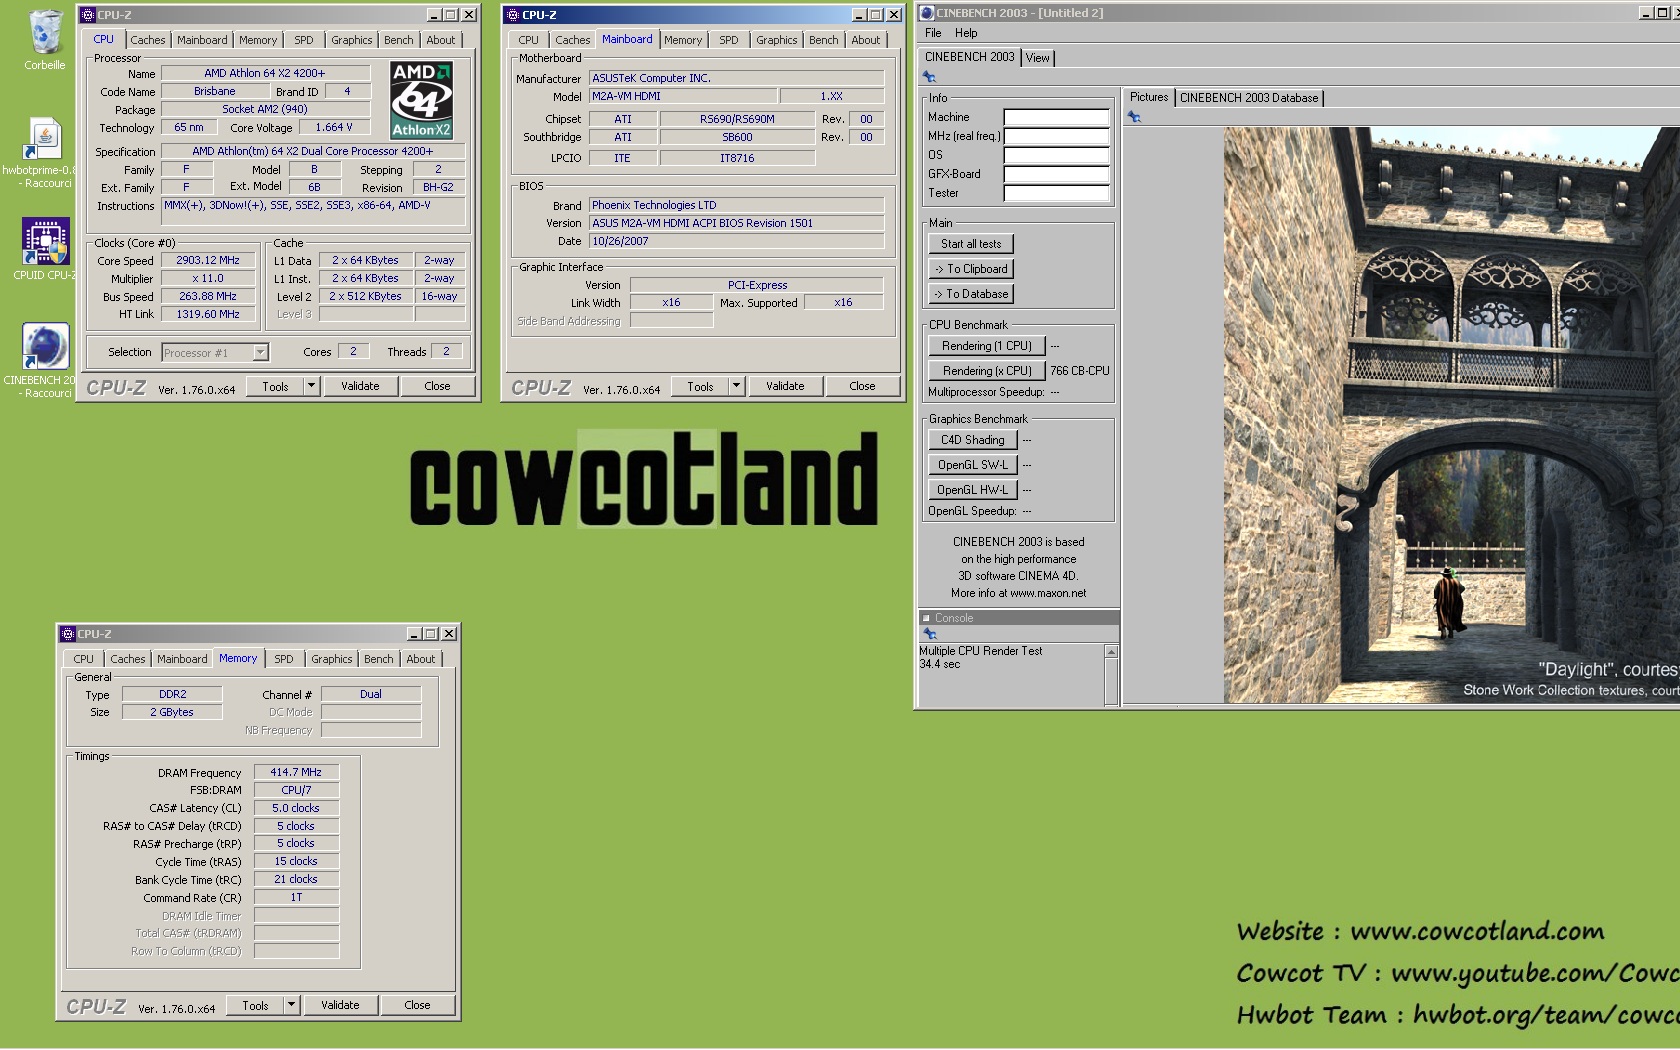This screenshot has width=1680, height=1050.
Task: Run Rendering (1 CPU) benchmark
Action: pyautogui.click(x=987, y=346)
